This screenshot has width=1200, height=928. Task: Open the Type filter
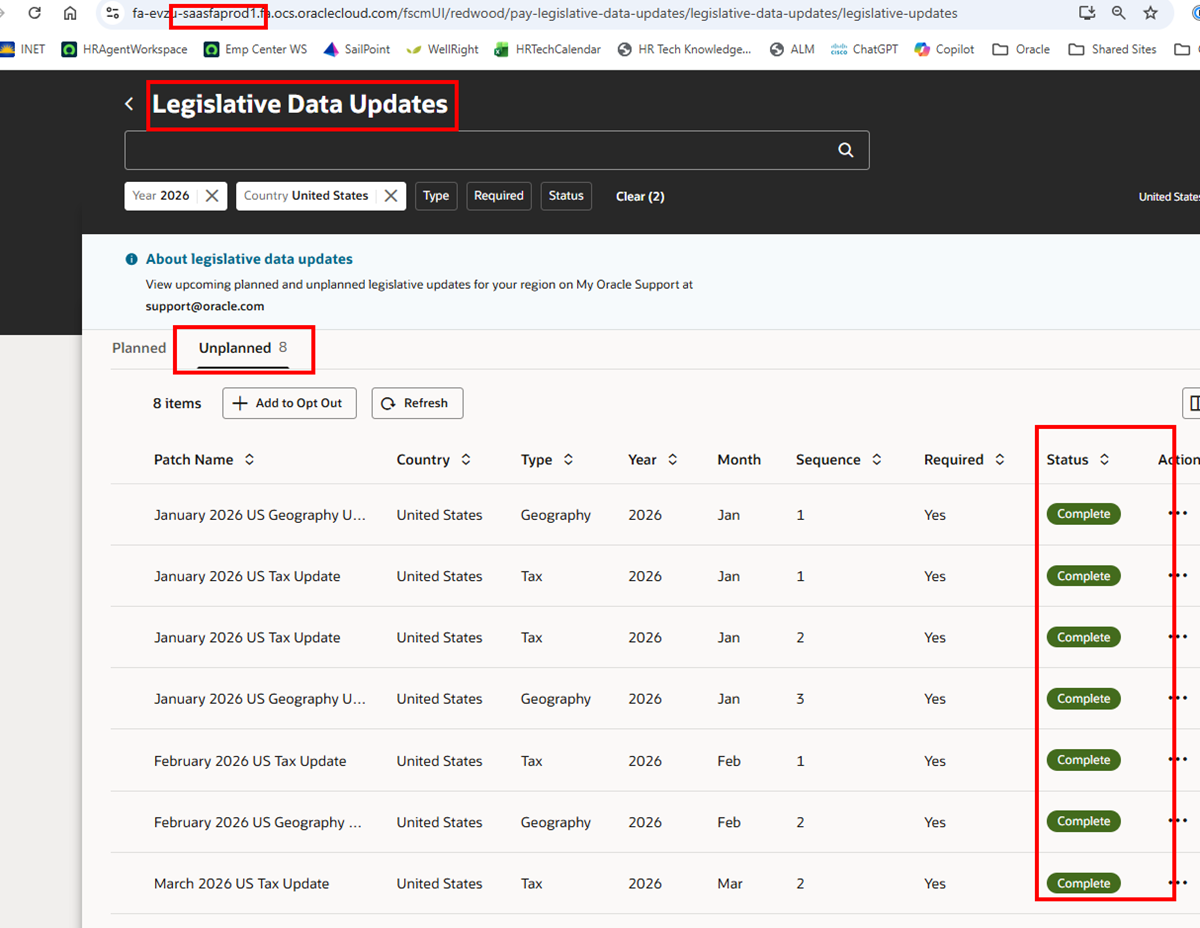point(436,196)
